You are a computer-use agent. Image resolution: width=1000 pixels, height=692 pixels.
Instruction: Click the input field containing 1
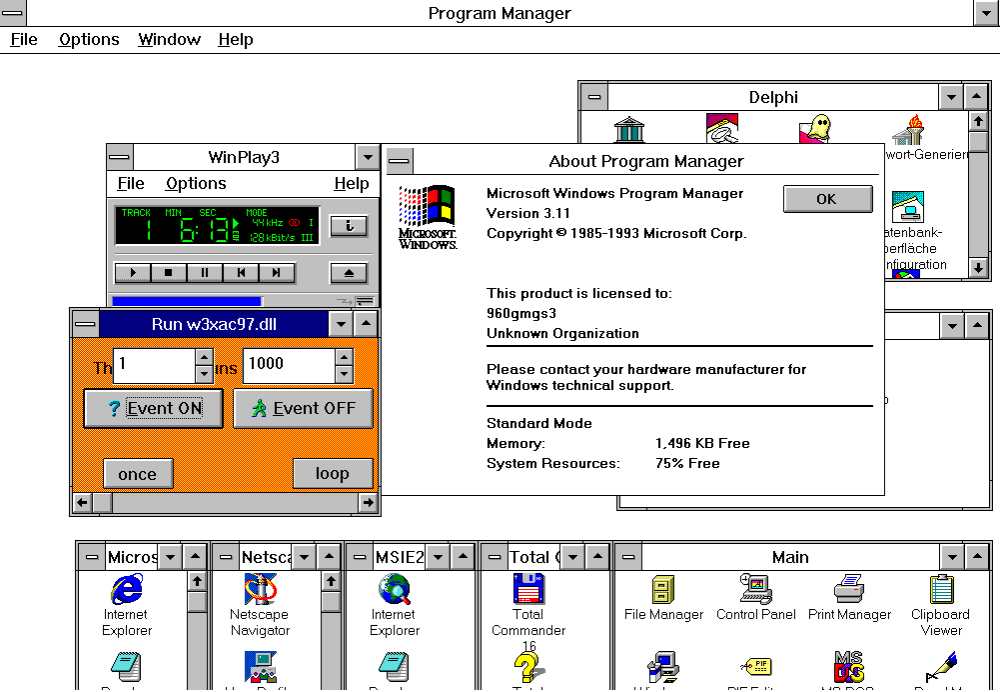pyautogui.click(x=154, y=365)
